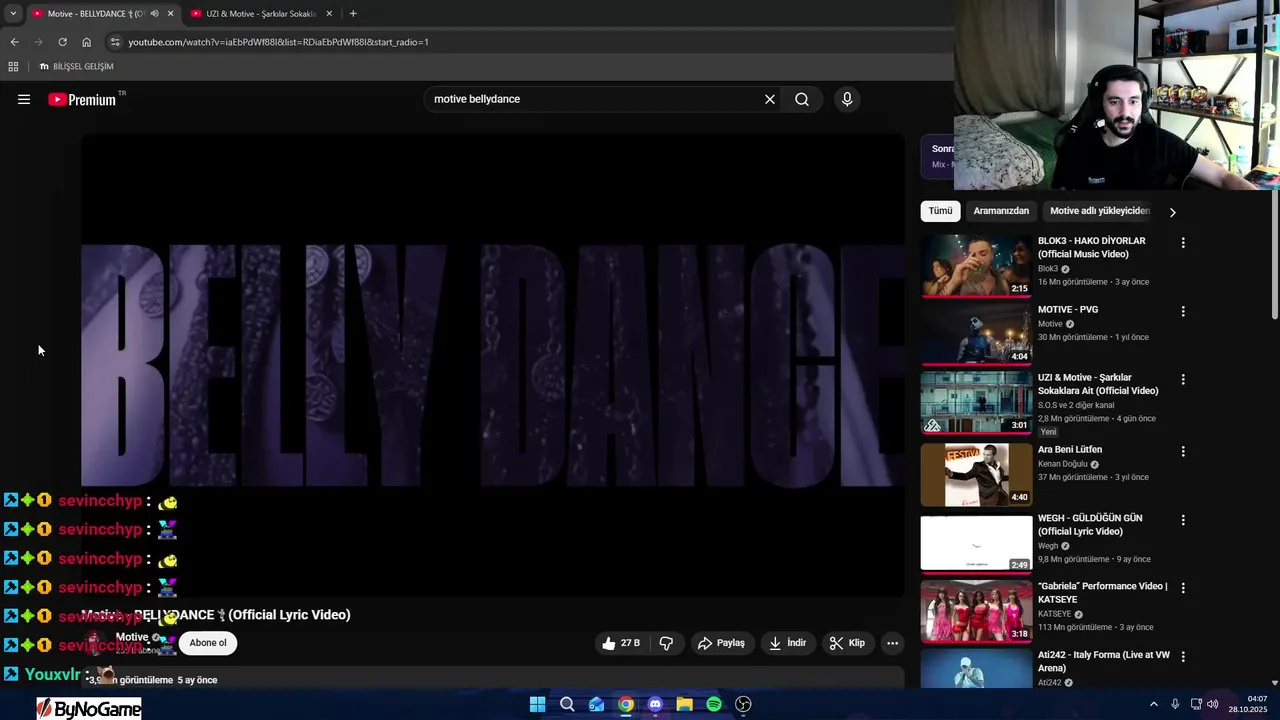Open WEGH - GÜLDÜĞÜN GÜN title
This screenshot has height=720, width=1280.
pyautogui.click(x=1090, y=525)
